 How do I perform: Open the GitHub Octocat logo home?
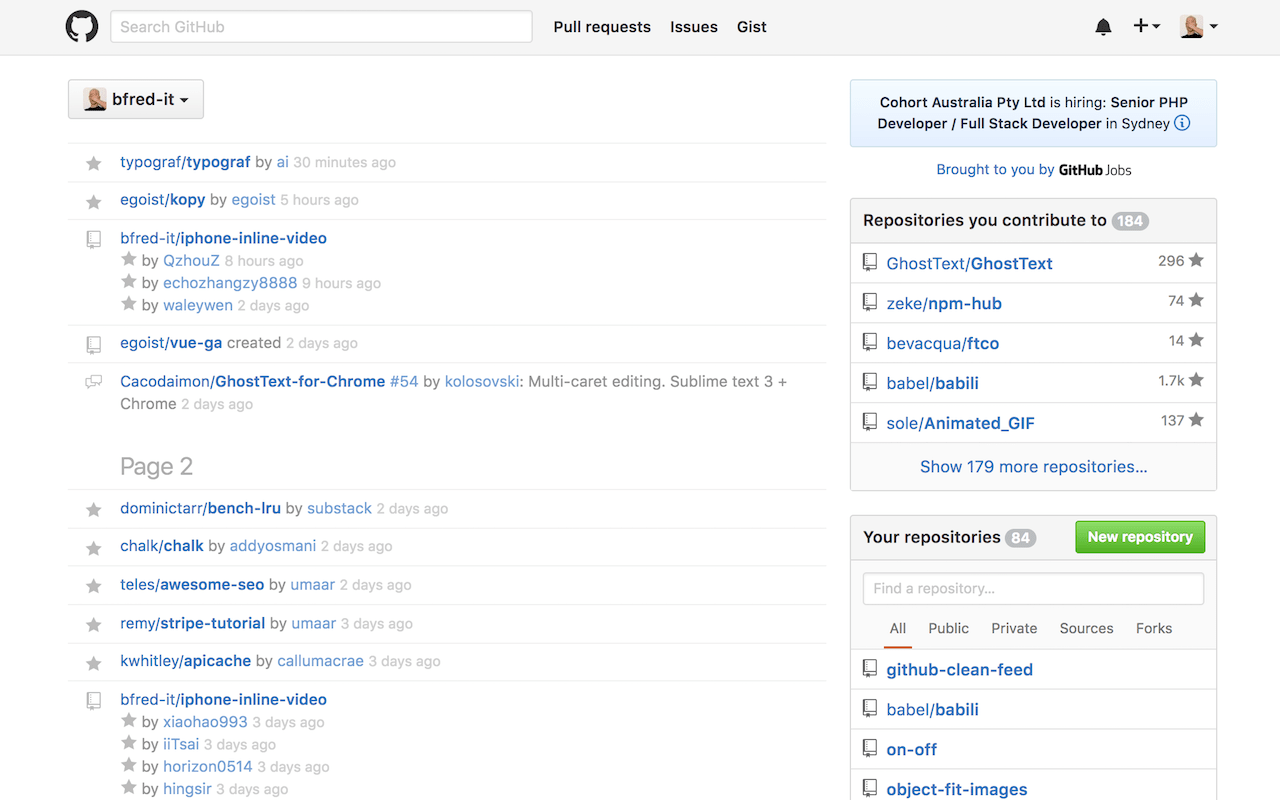point(82,27)
